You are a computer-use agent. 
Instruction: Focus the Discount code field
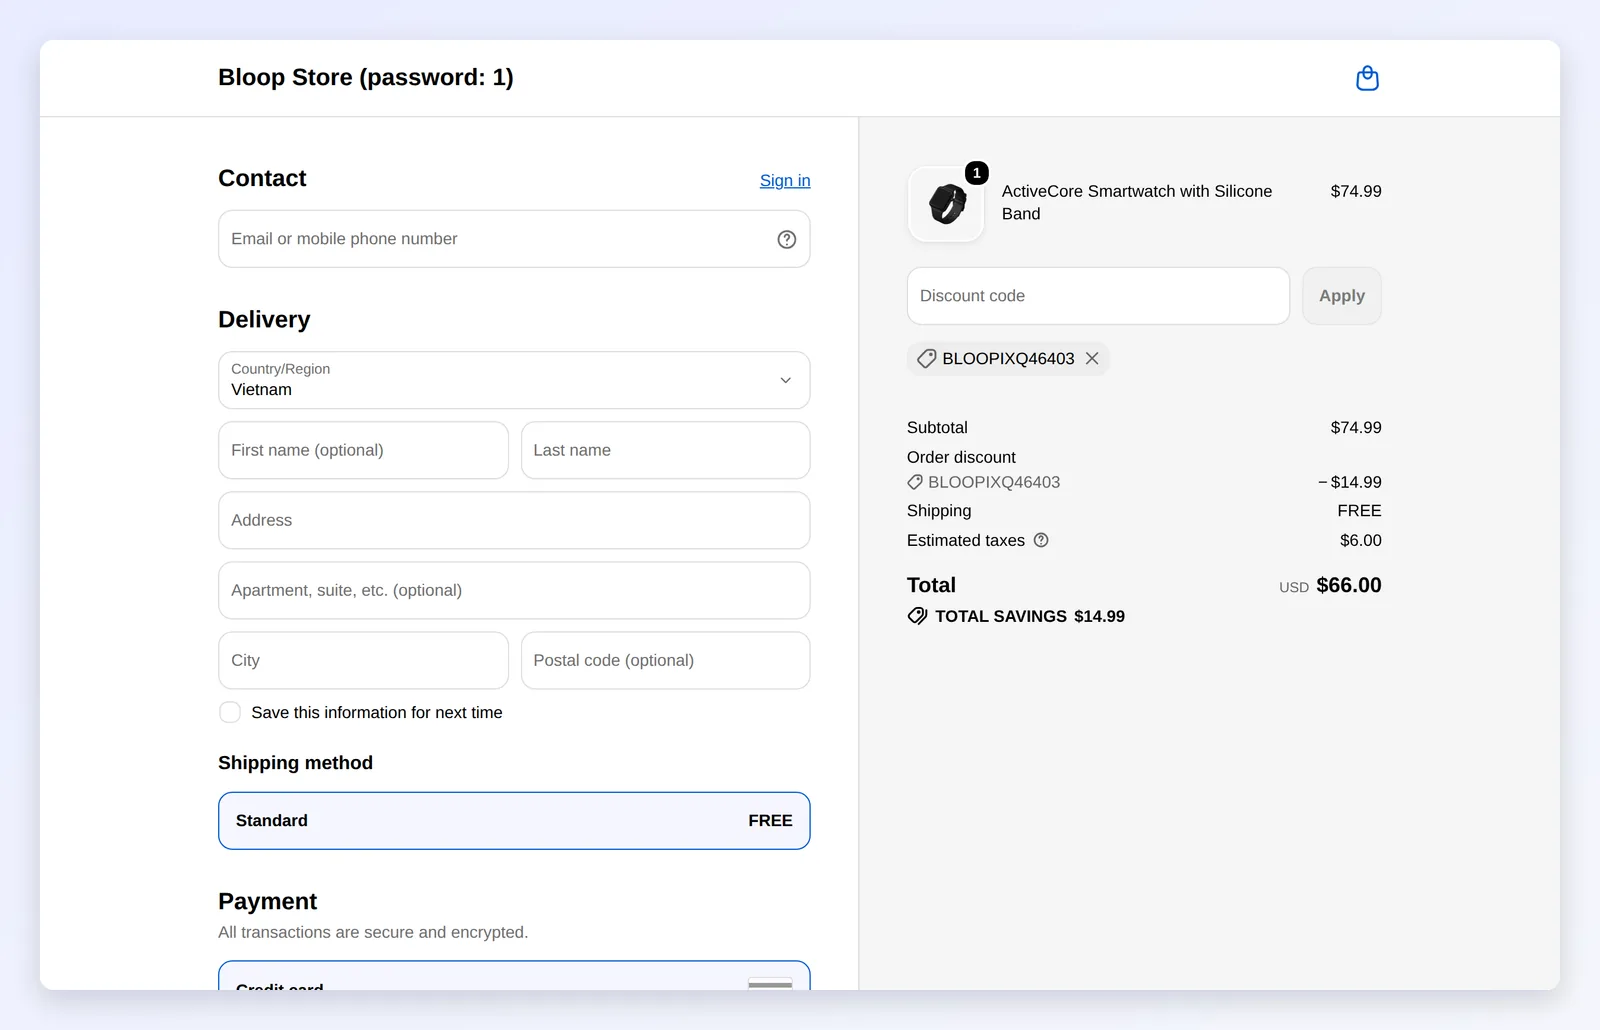(x=1098, y=296)
